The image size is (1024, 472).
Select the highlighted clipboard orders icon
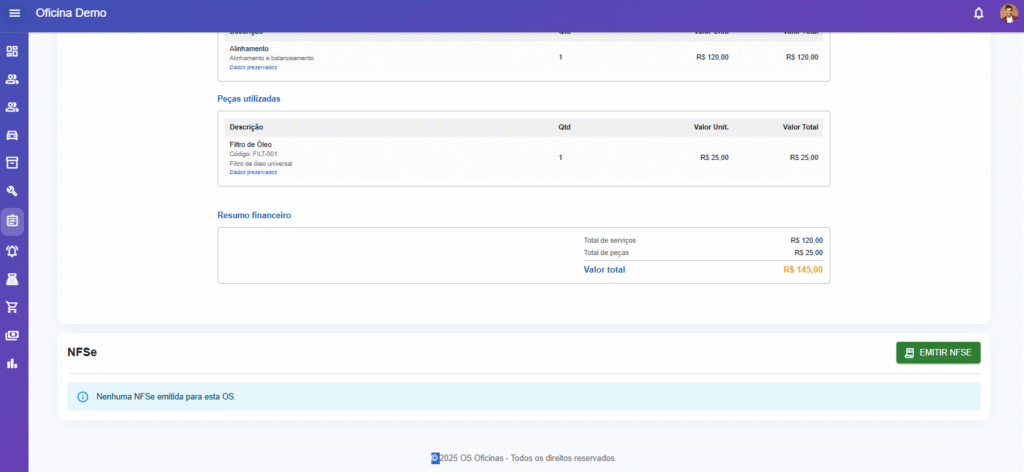coord(13,221)
